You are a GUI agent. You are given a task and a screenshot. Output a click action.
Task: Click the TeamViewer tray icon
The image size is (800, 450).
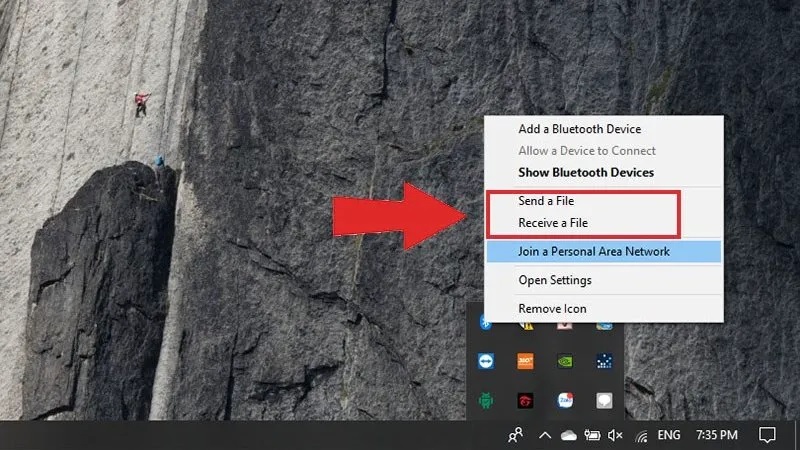pos(486,362)
